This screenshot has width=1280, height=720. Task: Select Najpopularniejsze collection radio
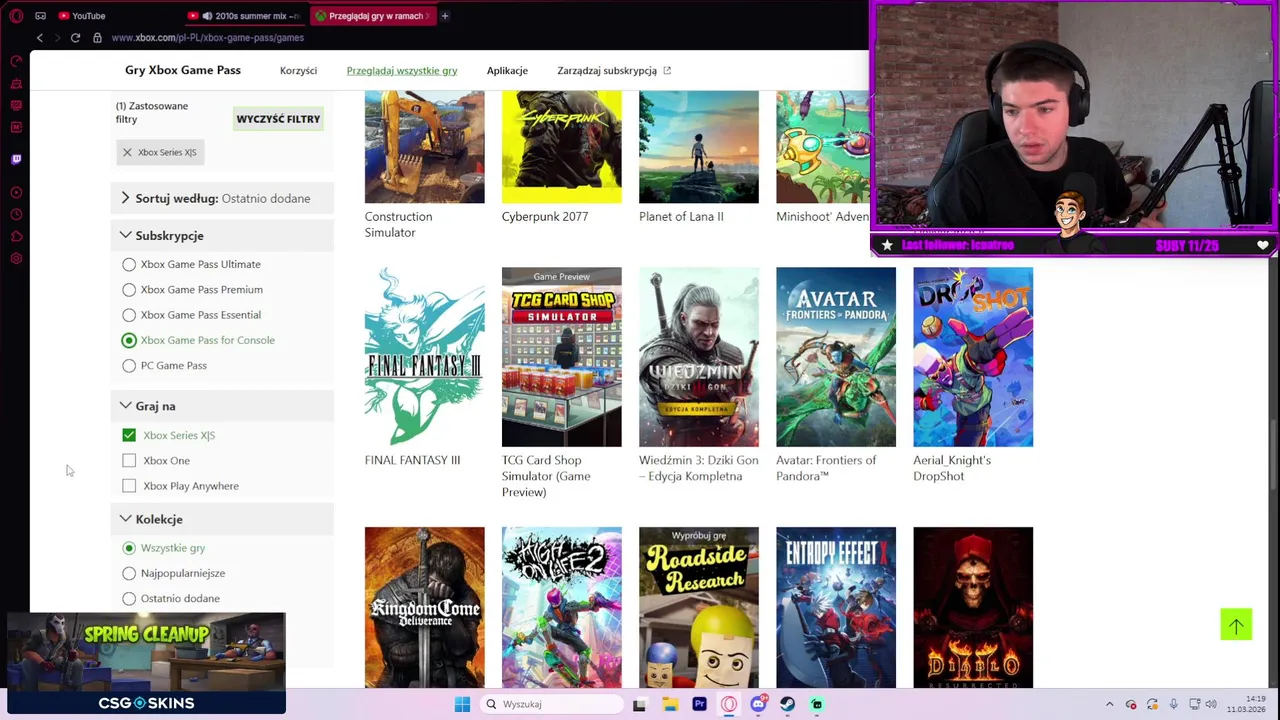tap(129, 573)
